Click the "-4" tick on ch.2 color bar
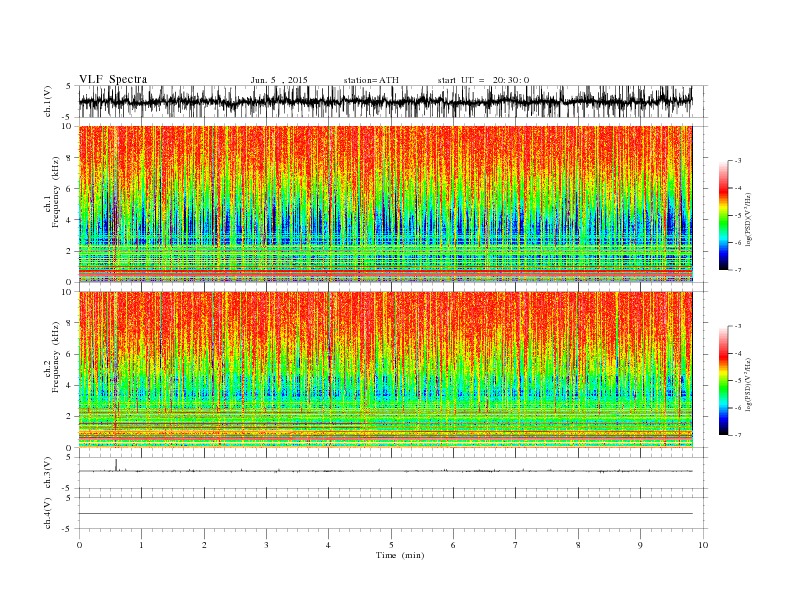Screen dimensions: 792x612 tap(738, 353)
